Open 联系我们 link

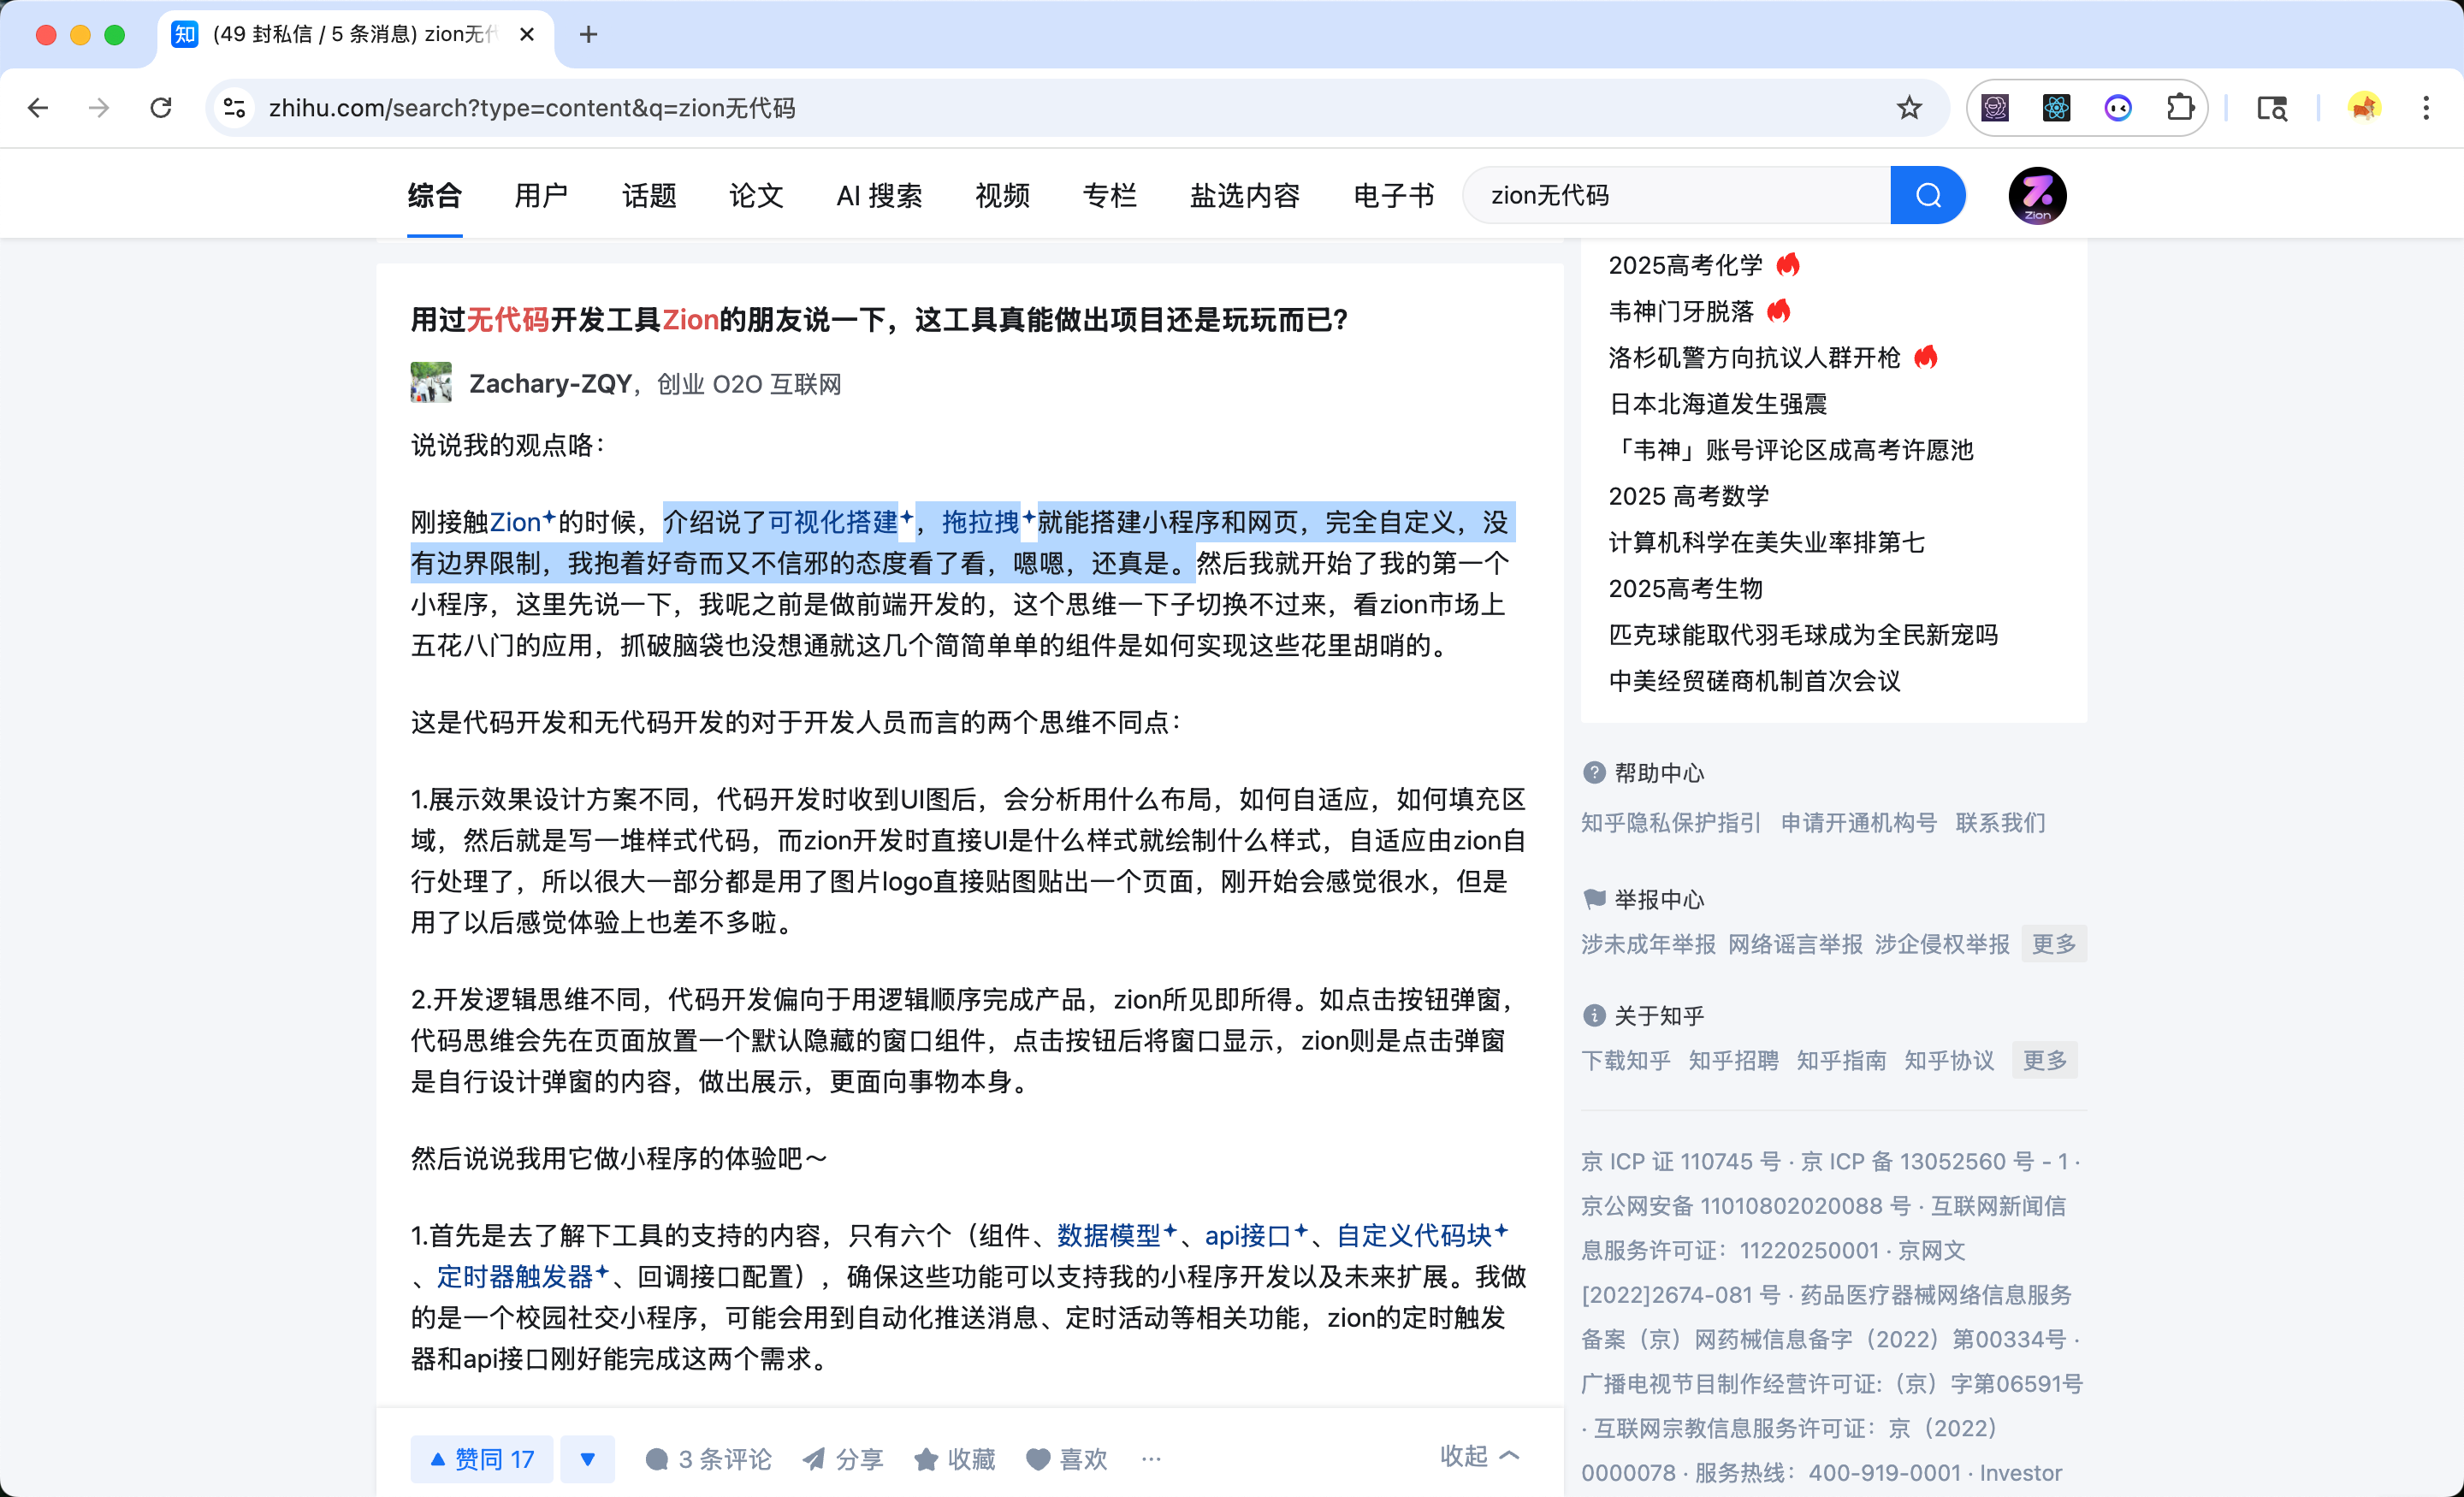(x=2000, y=823)
